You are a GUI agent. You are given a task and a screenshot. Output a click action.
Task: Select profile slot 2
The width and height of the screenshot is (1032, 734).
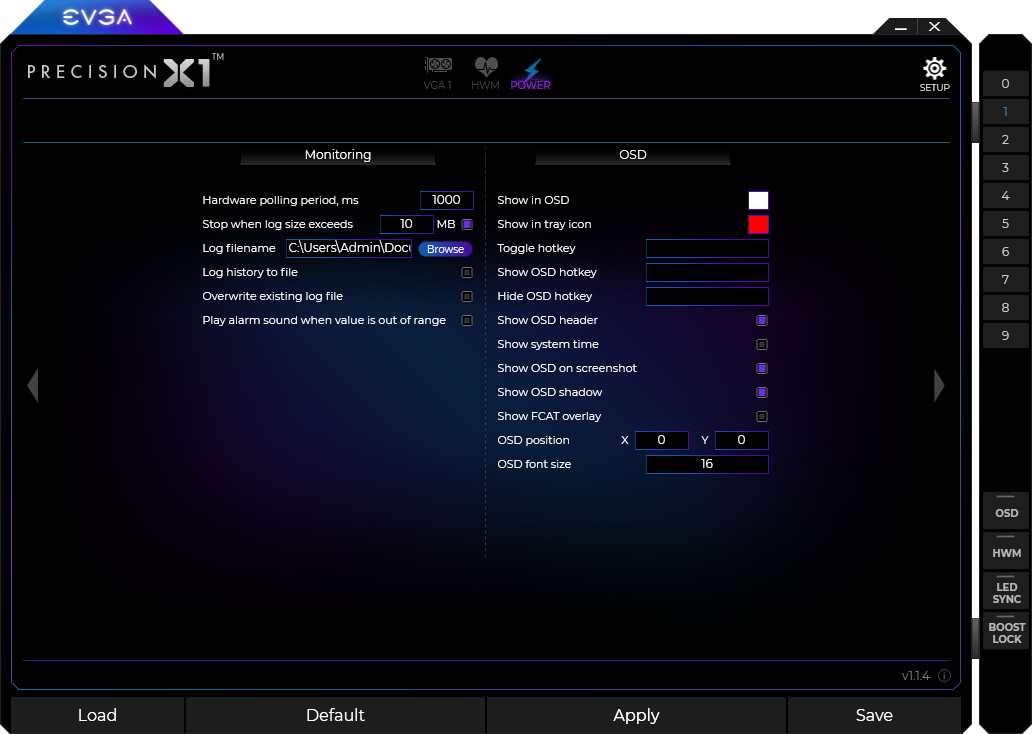click(x=1005, y=140)
